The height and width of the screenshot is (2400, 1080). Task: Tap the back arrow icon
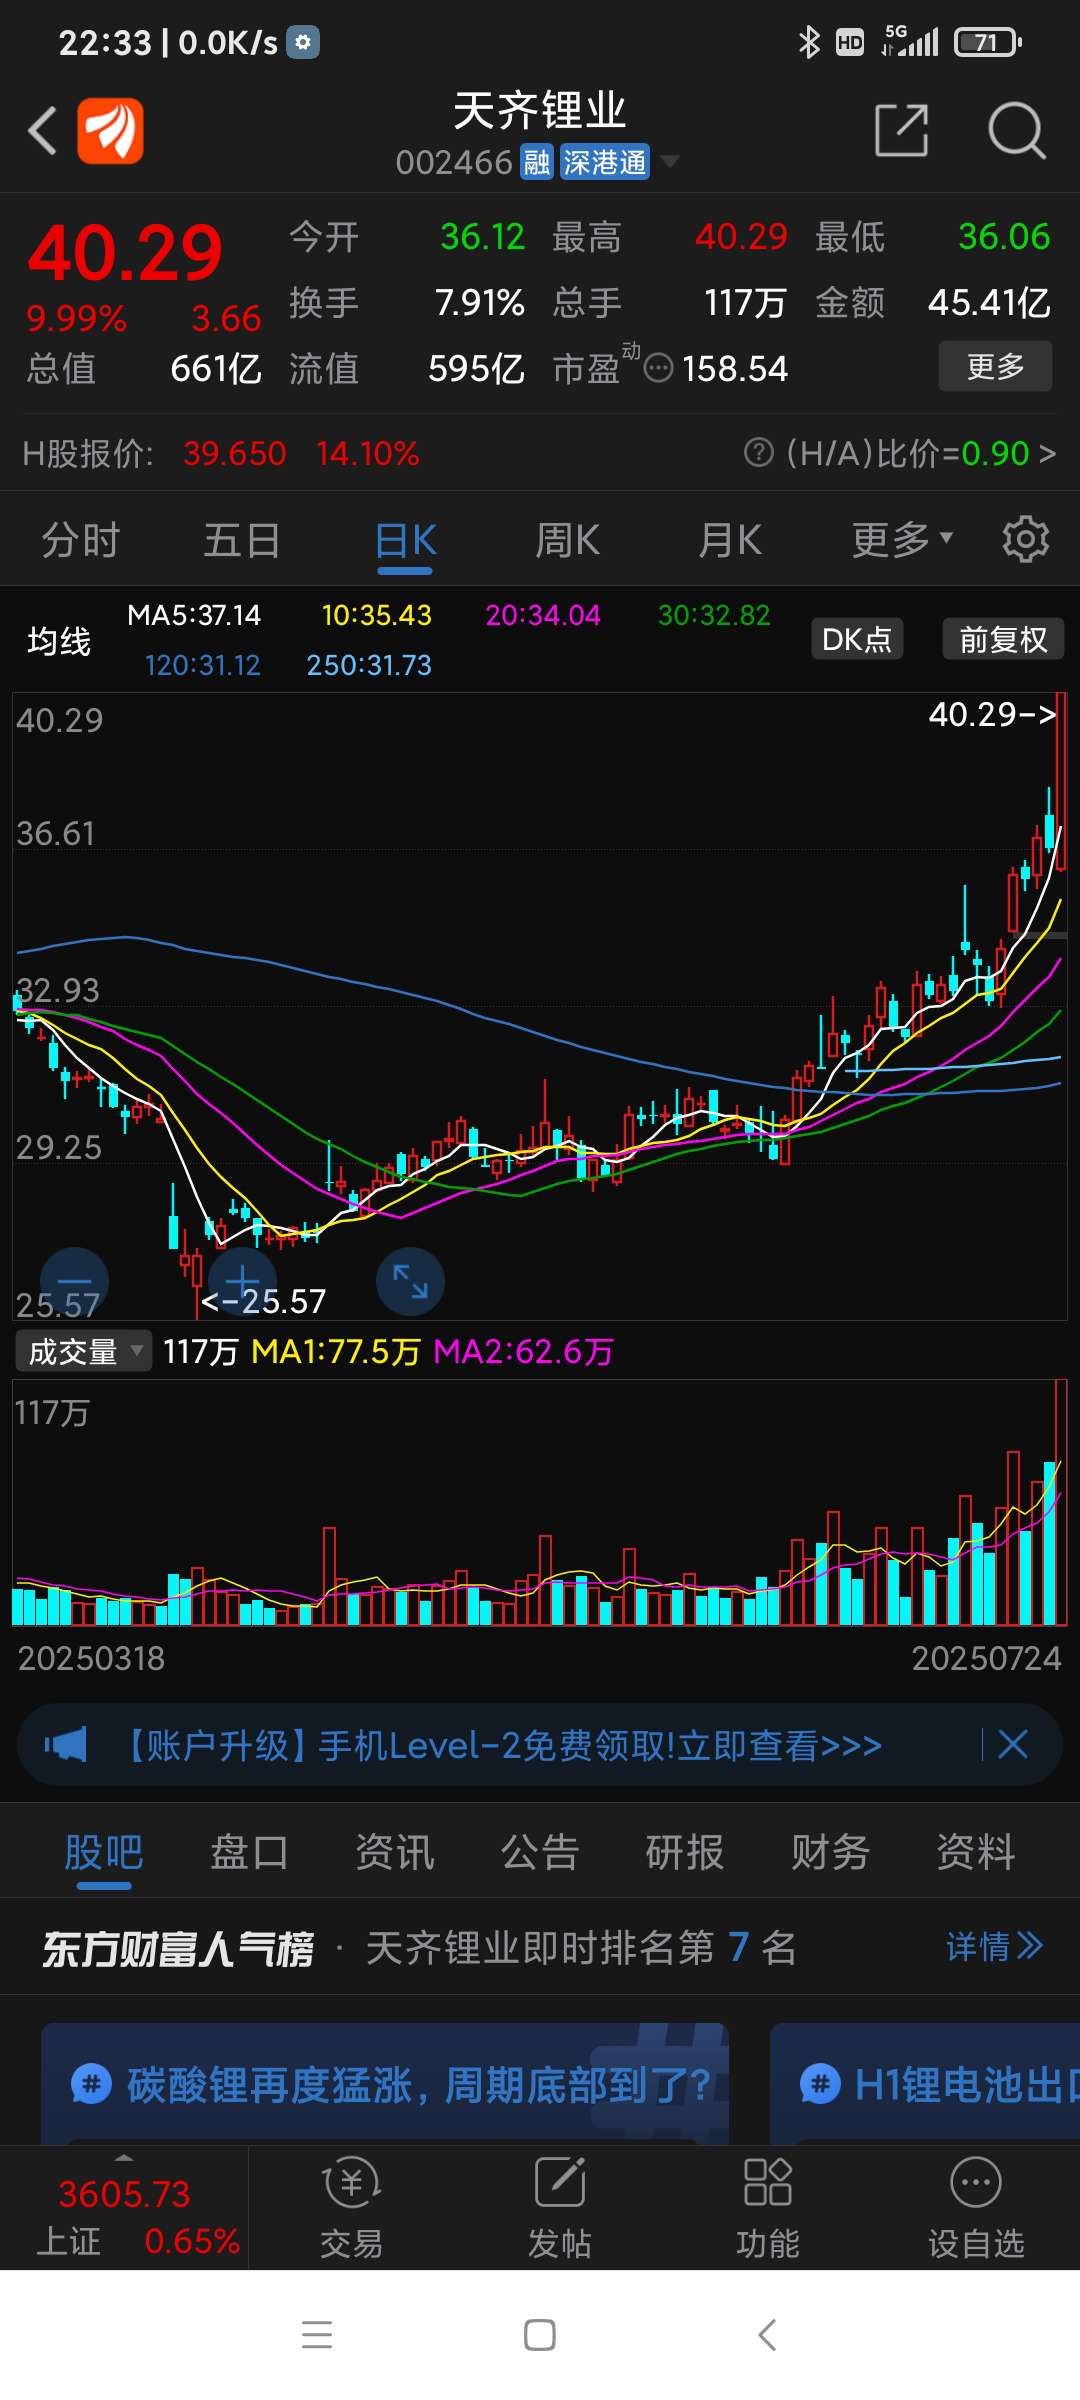tap(42, 131)
